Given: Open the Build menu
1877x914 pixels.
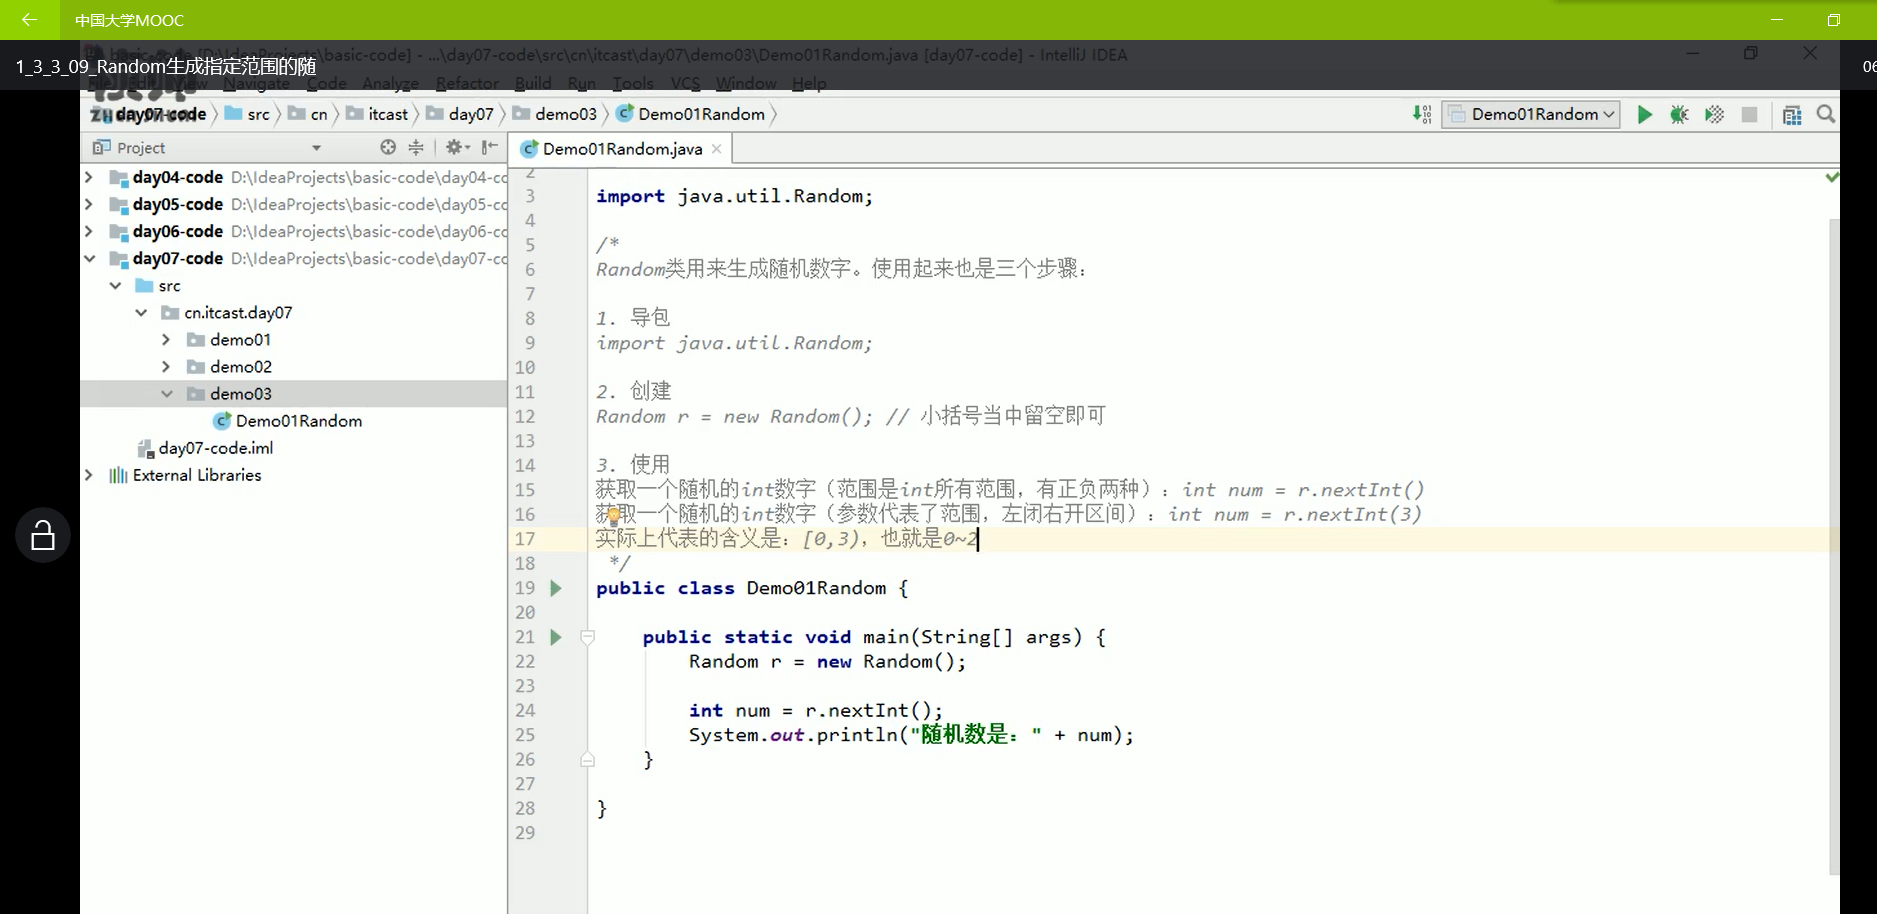Looking at the screenshot, I should click(533, 83).
